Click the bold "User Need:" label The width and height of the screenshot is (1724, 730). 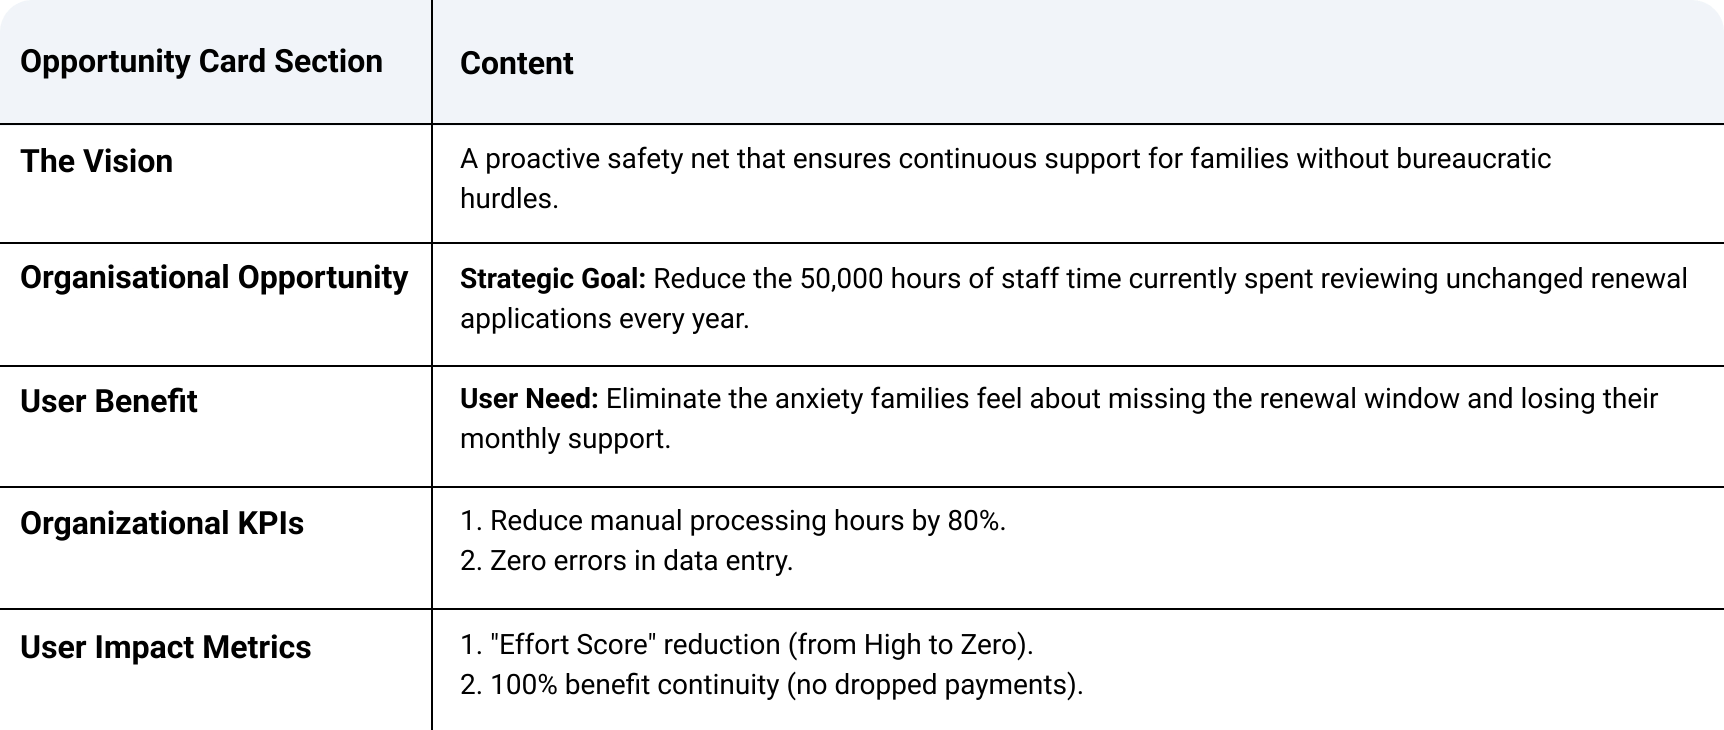click(x=529, y=399)
